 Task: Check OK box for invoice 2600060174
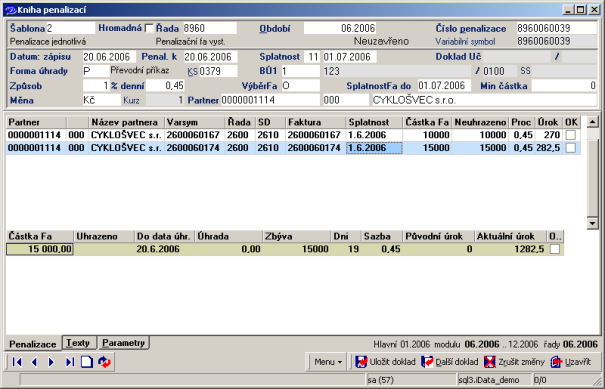point(571,147)
